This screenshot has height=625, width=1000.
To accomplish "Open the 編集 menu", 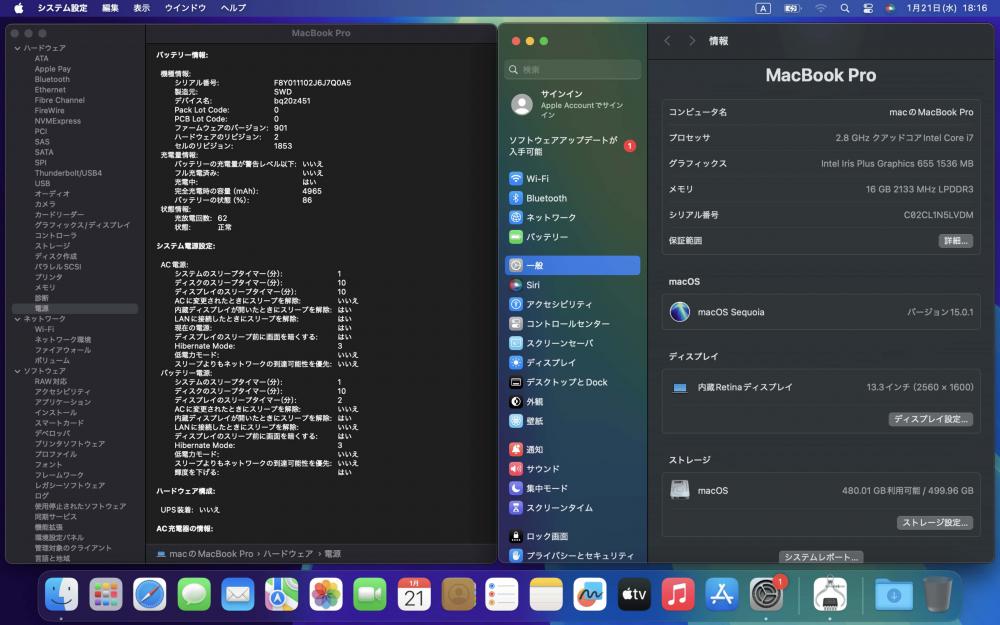I will (x=110, y=8).
